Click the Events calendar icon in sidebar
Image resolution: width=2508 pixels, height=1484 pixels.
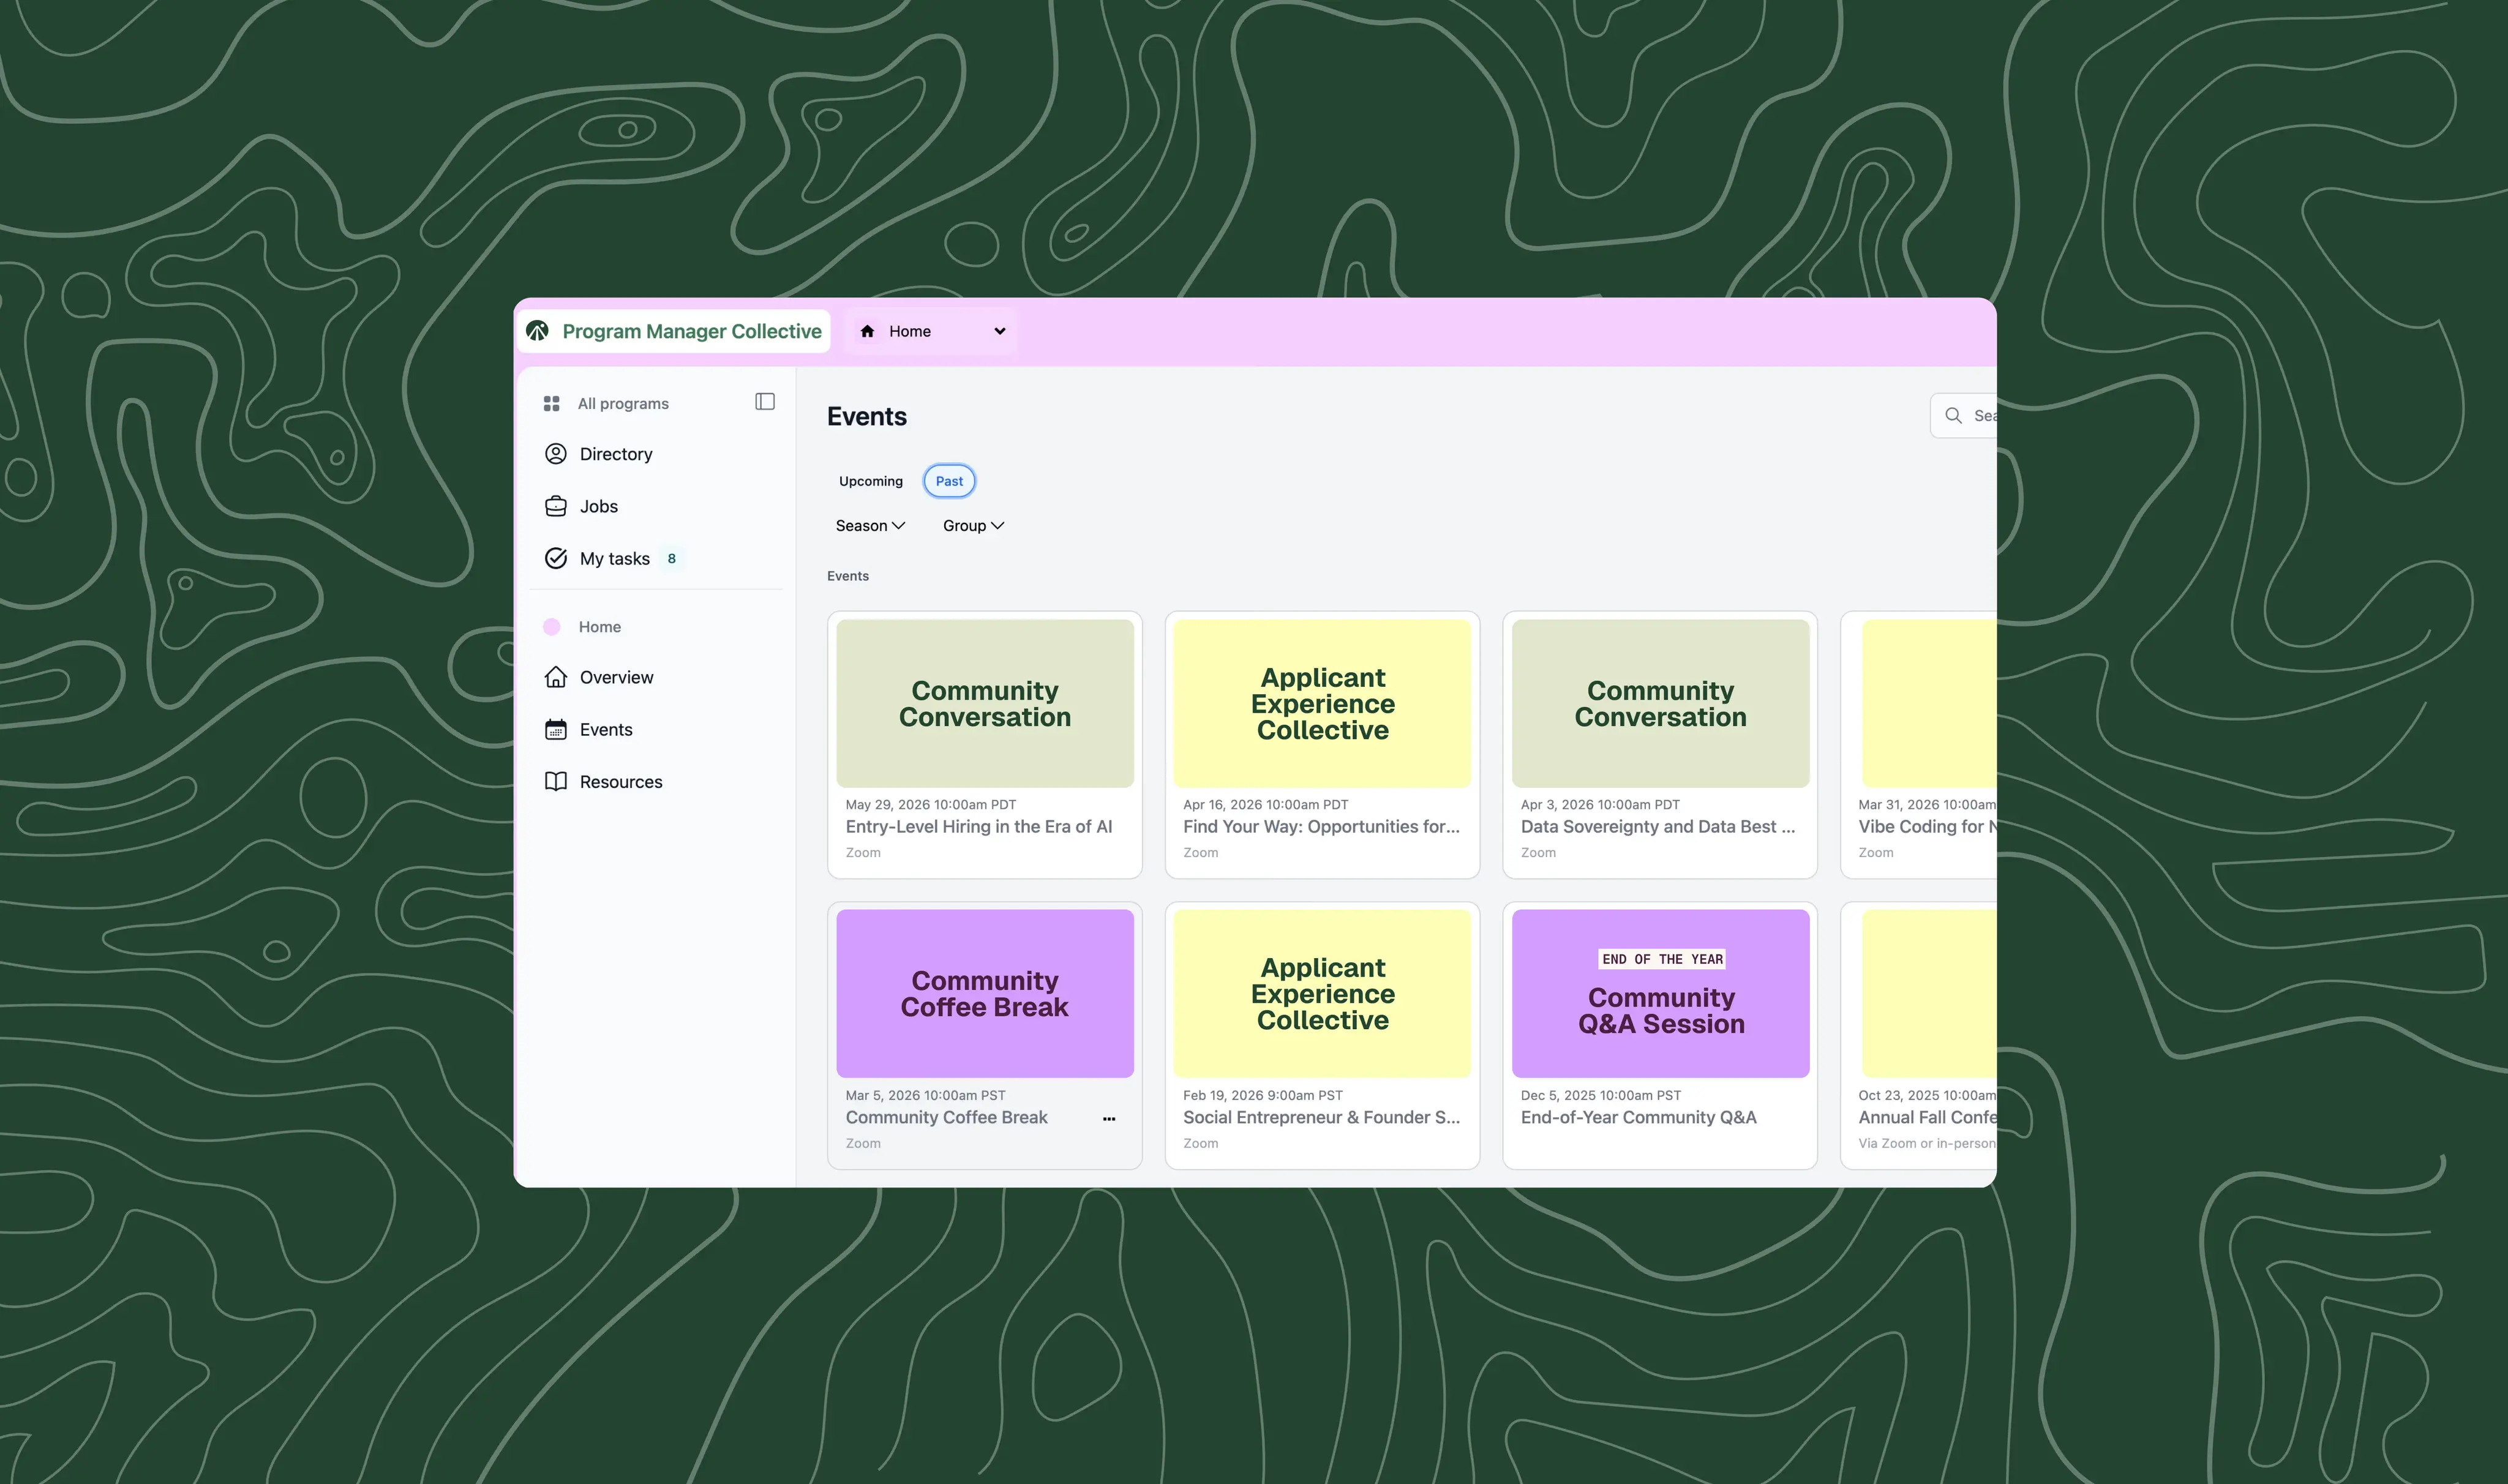click(556, 729)
